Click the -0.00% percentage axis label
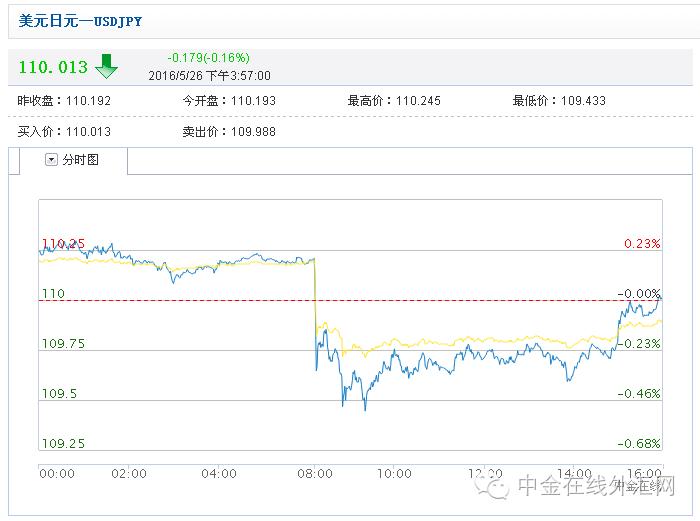 639,294
